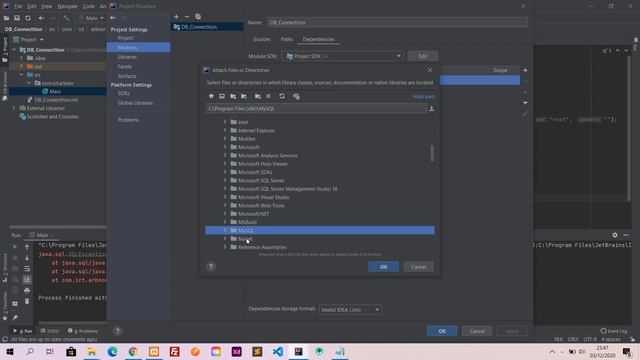Image resolution: width=640 pixels, height=360 pixels.
Task: Click the Edit button next to Module SDK
Action: (423, 56)
